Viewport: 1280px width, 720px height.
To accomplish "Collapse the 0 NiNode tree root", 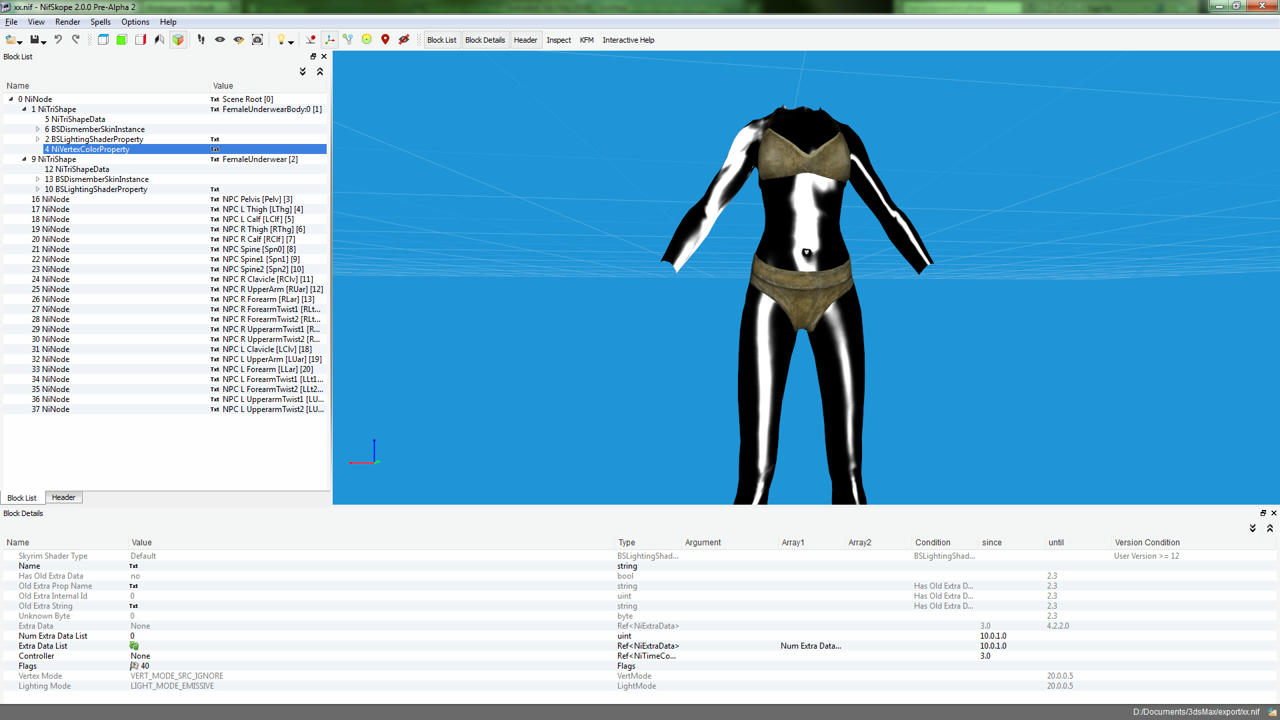I will click(11, 99).
